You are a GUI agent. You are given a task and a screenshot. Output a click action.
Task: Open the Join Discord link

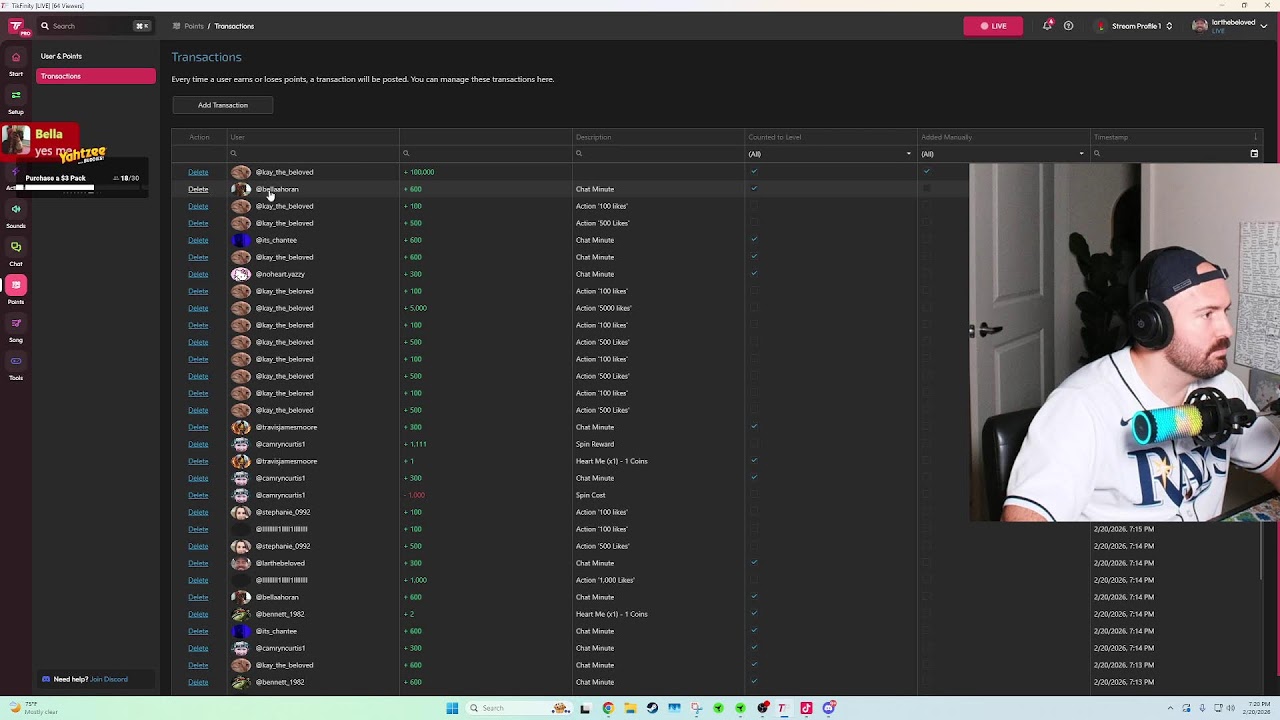click(109, 679)
